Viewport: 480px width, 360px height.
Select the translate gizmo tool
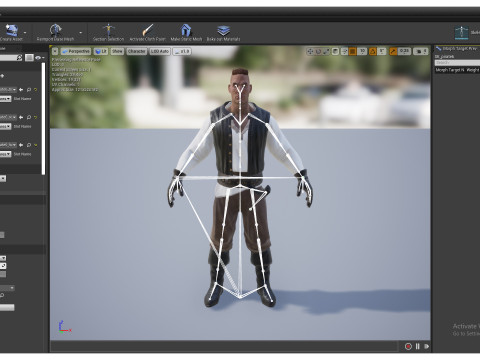click(x=310, y=51)
